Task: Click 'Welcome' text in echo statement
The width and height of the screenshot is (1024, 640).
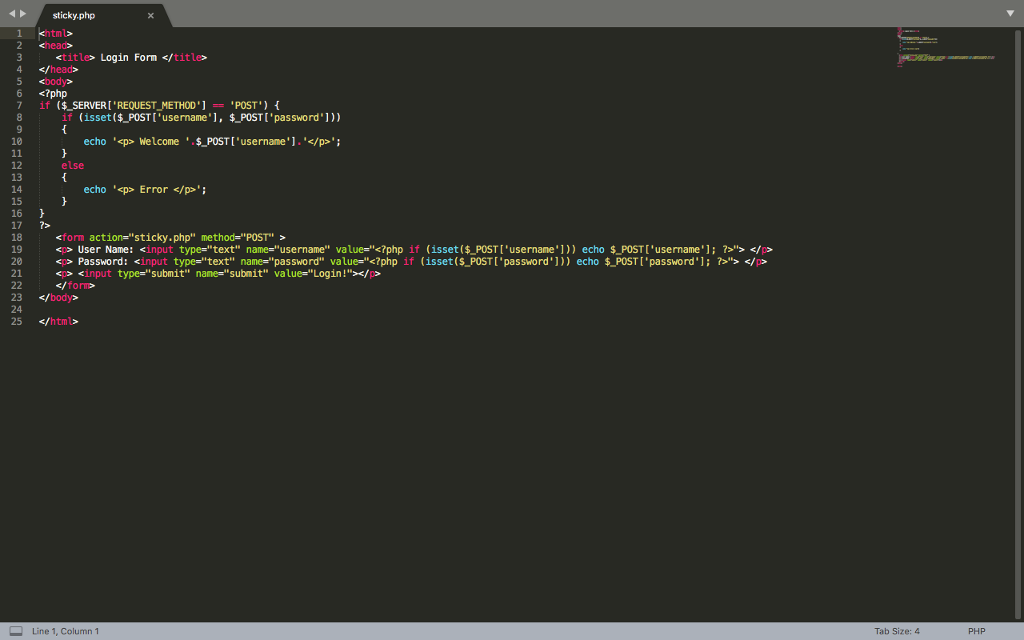Action: click(159, 141)
